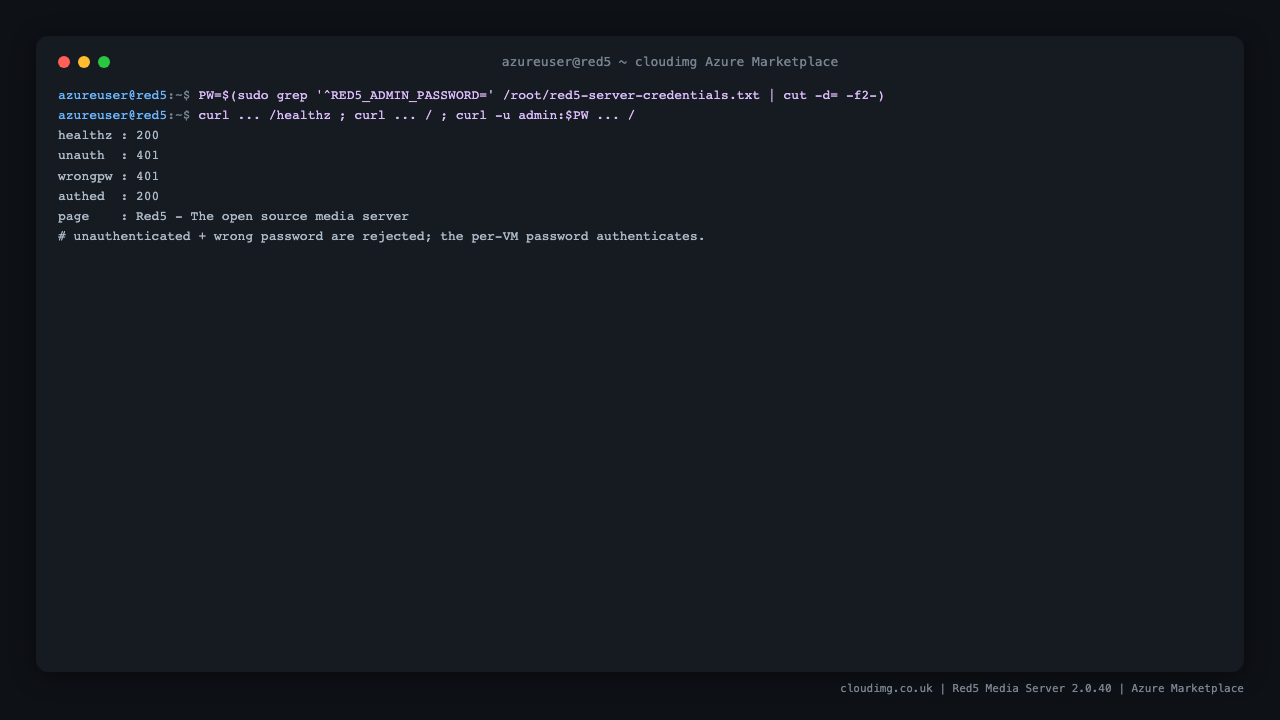Click the red close window button

[64, 62]
